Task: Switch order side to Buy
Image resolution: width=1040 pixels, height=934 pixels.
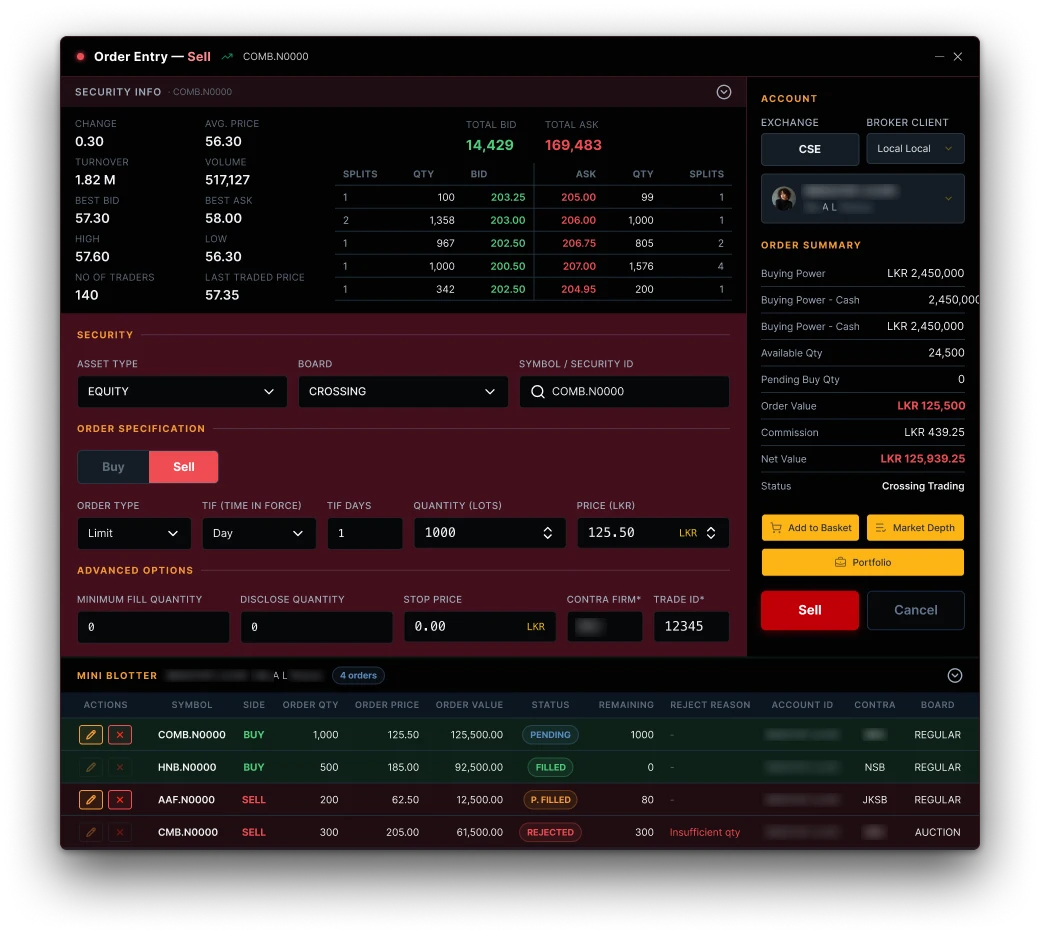Action: (x=113, y=467)
